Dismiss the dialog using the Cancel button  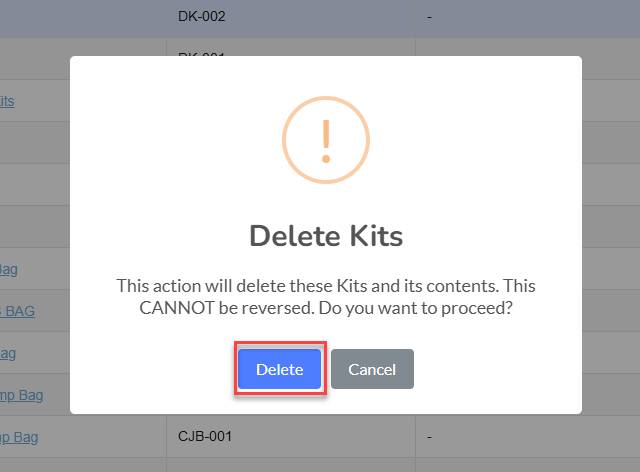pyautogui.click(x=372, y=369)
